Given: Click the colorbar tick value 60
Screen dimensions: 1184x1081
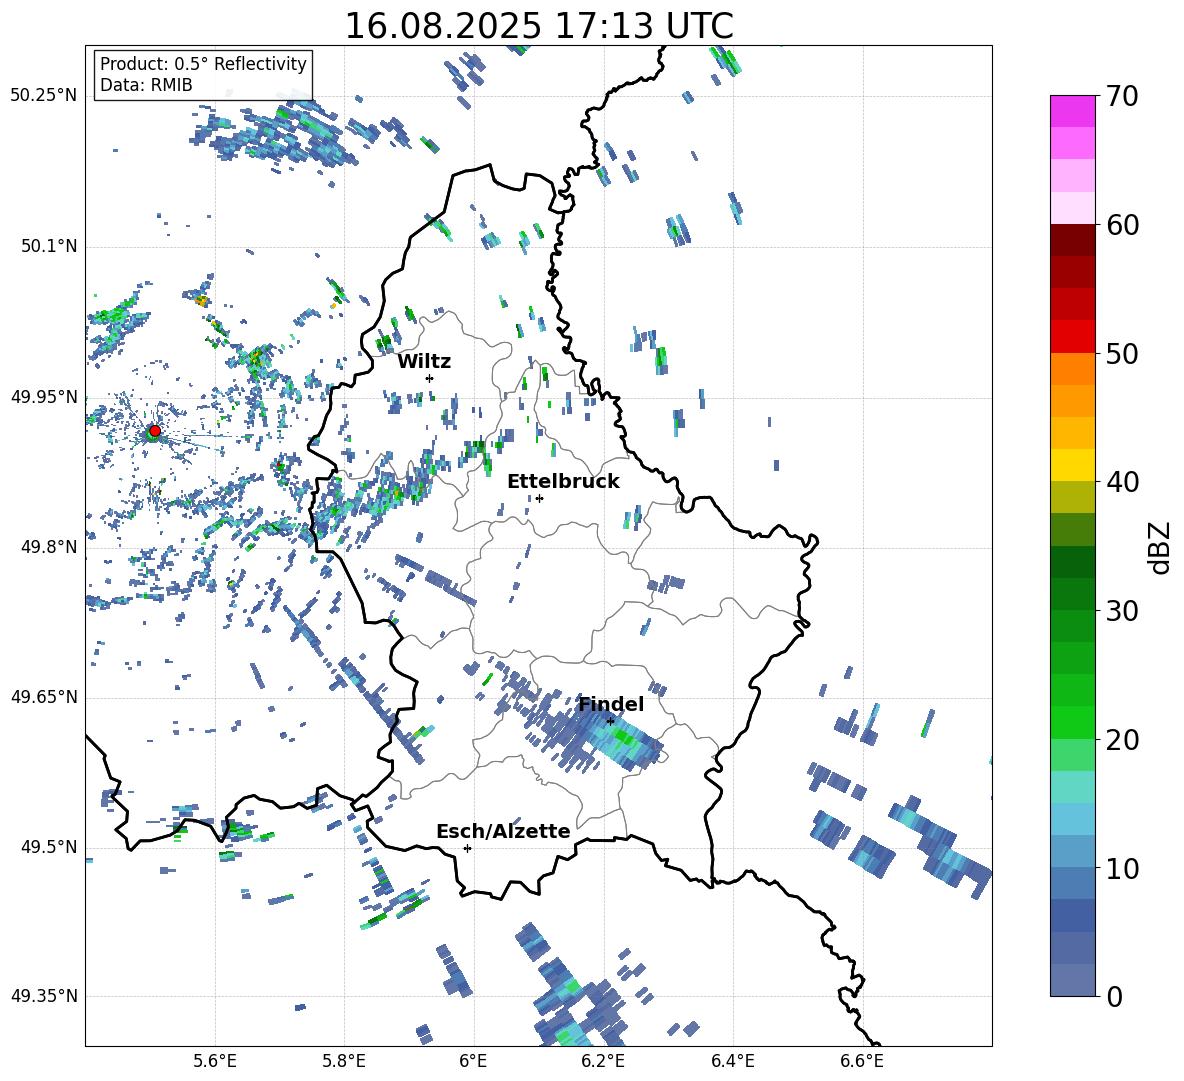Looking at the screenshot, I should tap(1122, 225).
